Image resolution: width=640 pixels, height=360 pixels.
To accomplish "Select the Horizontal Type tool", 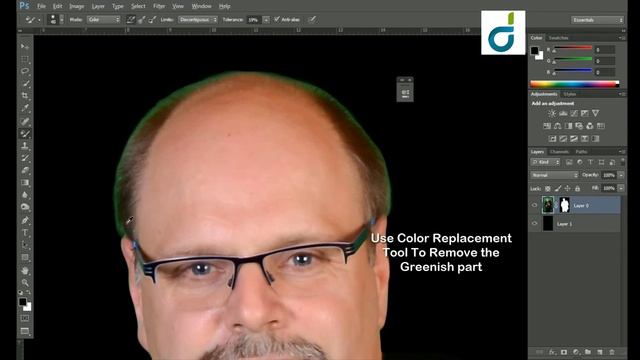I will (24, 233).
